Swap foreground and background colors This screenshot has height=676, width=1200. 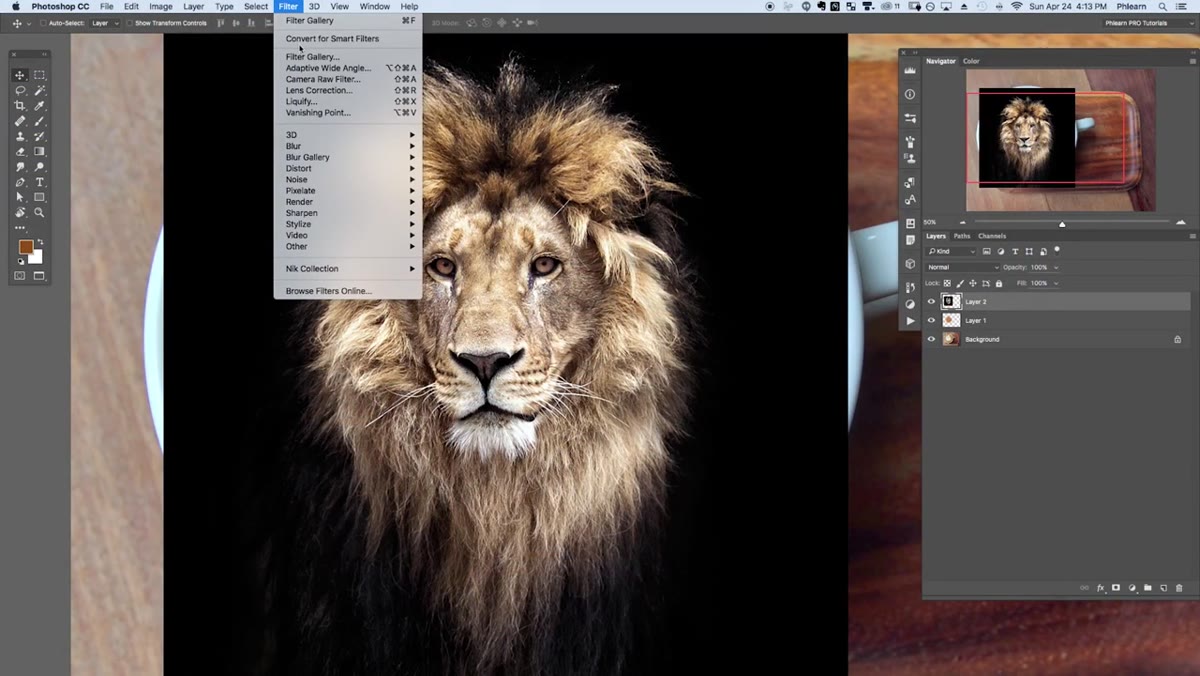click(x=40, y=242)
